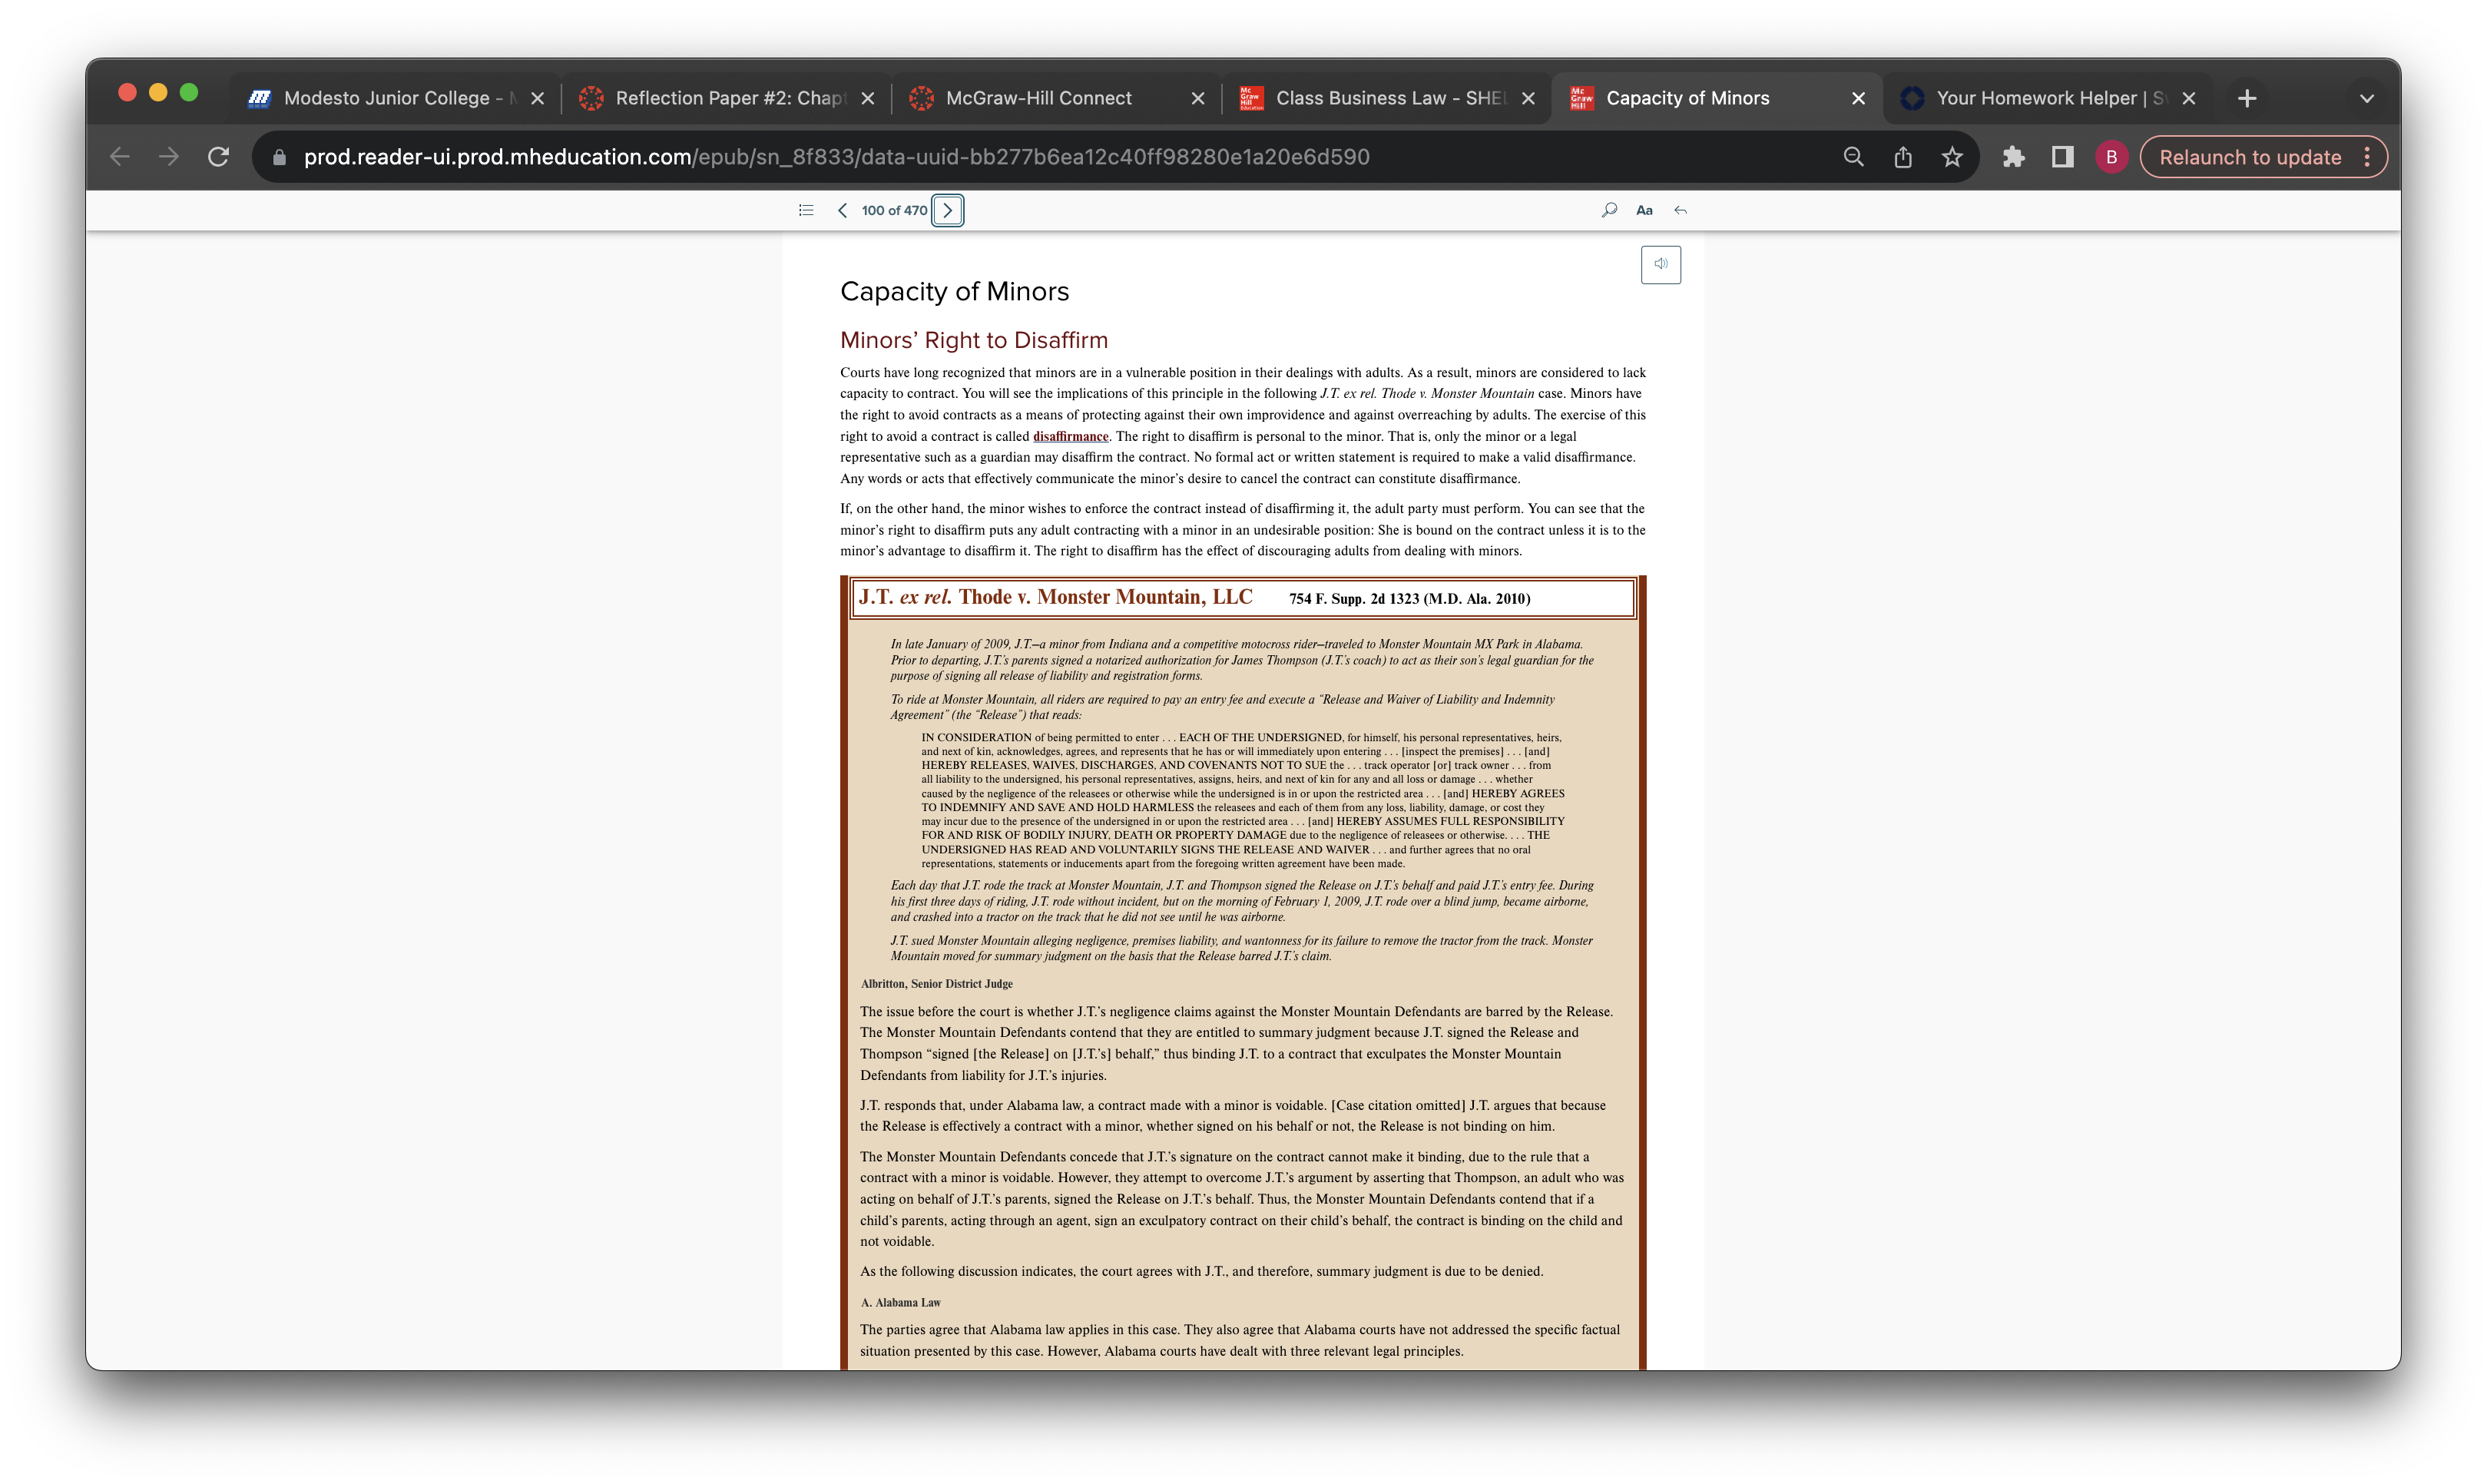The height and width of the screenshot is (1484, 2487).
Task: Click the J.T. ex rel. Thode case title
Action: pos(1055,597)
